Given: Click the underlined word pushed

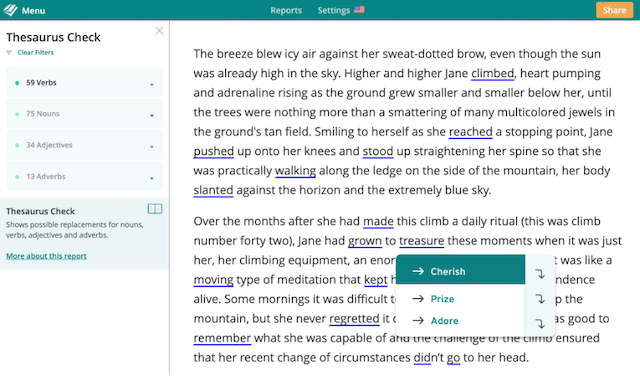Looking at the screenshot, I should [x=213, y=151].
